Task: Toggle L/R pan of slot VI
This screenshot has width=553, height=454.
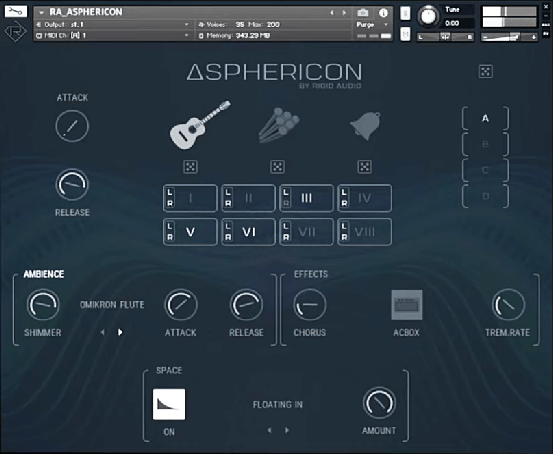Action: pos(228,232)
